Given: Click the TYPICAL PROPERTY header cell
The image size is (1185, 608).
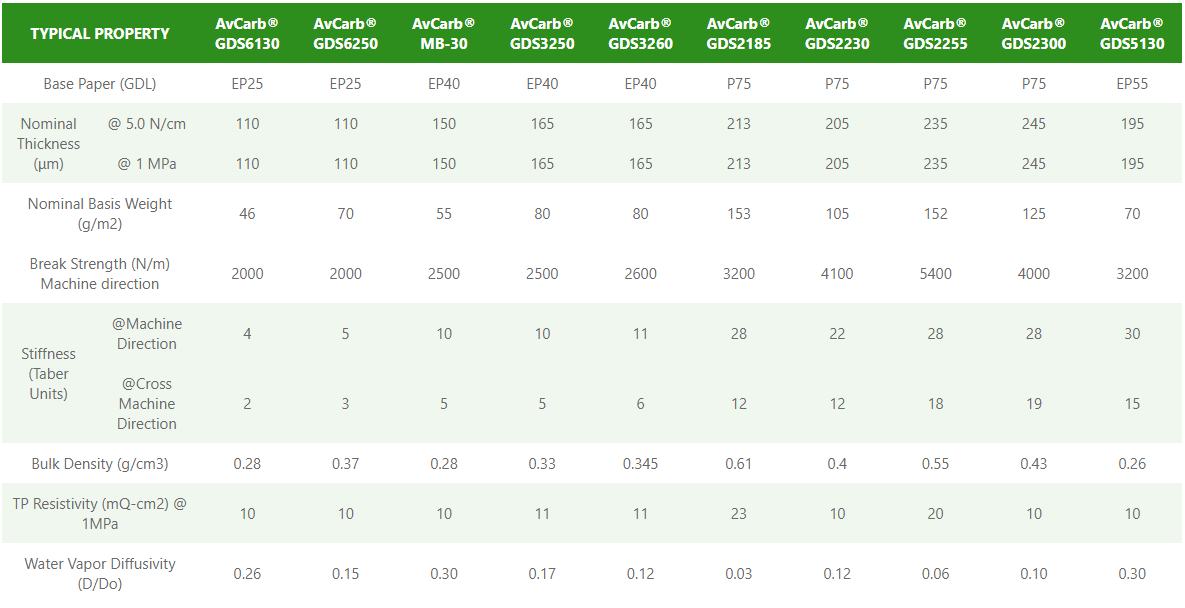Looking at the screenshot, I should pyautogui.click(x=100, y=33).
